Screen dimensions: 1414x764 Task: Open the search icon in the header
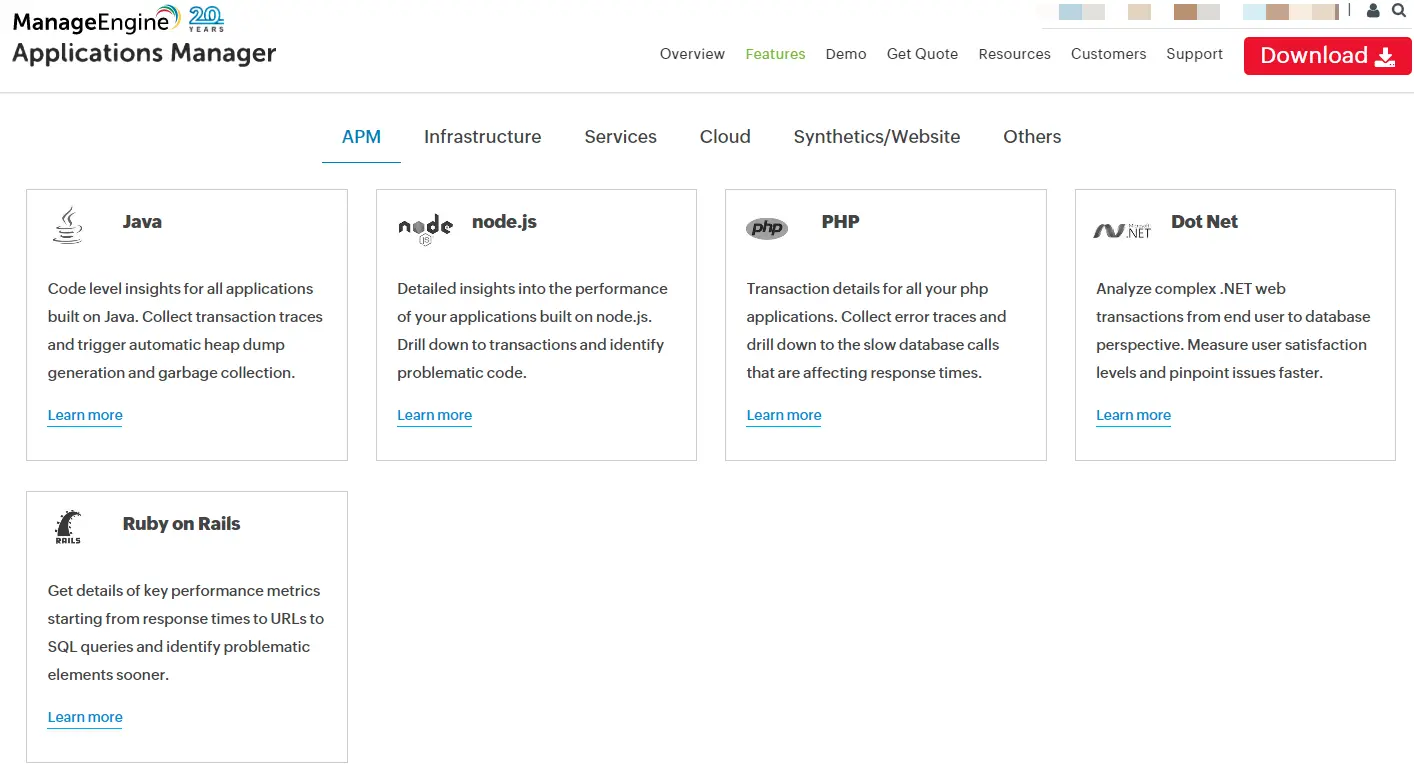coord(1399,11)
